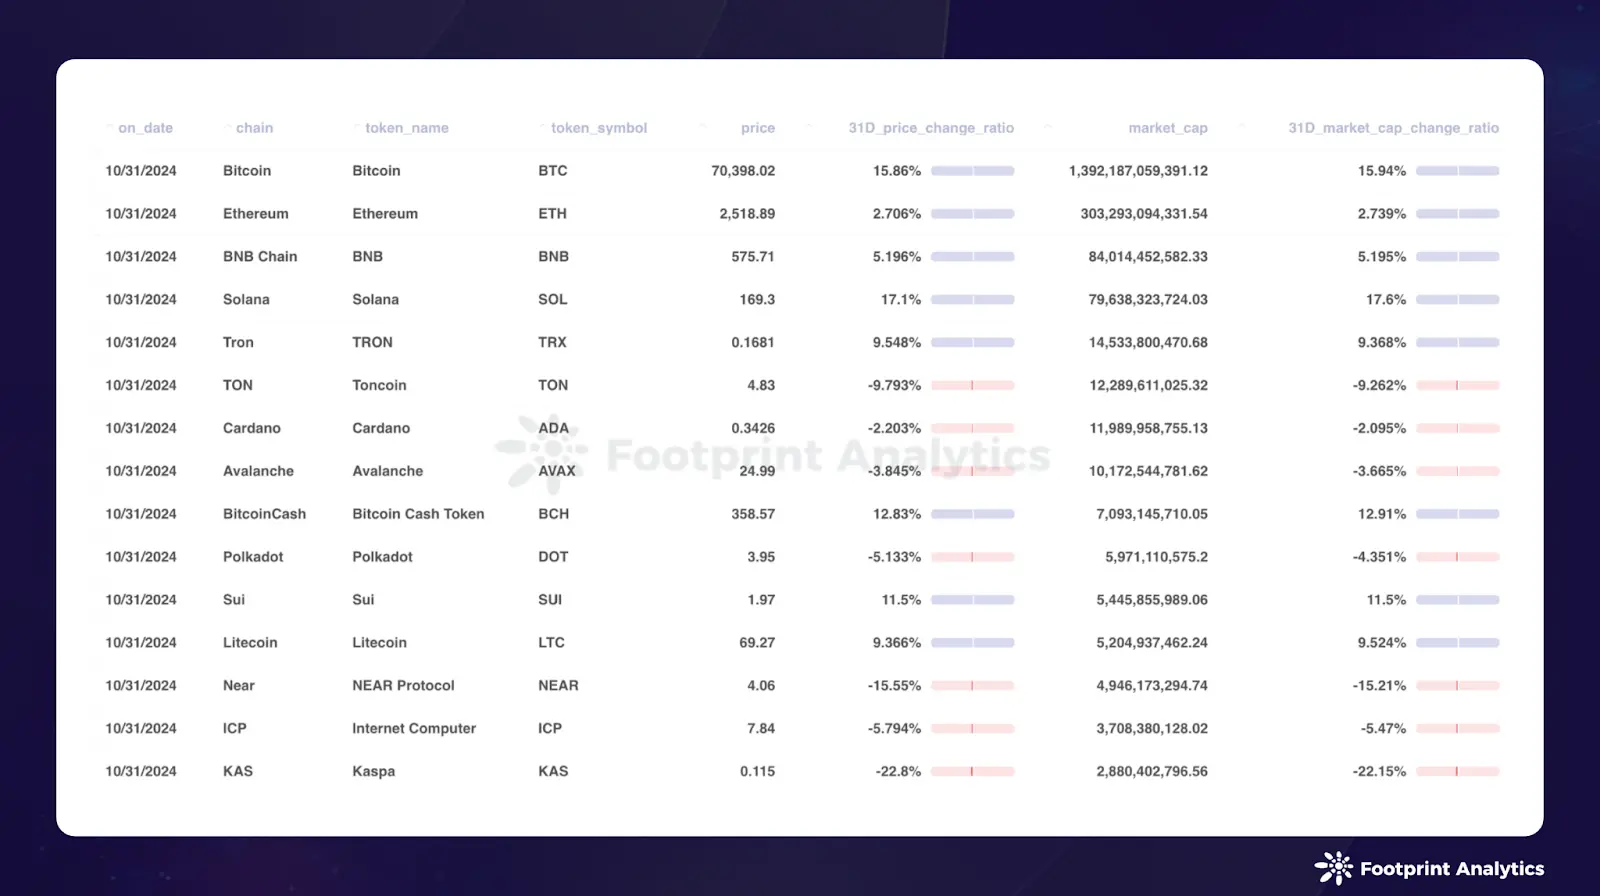Image resolution: width=1600 pixels, height=896 pixels.
Task: Click Bitcoin's market cap value
Action: tap(1138, 171)
